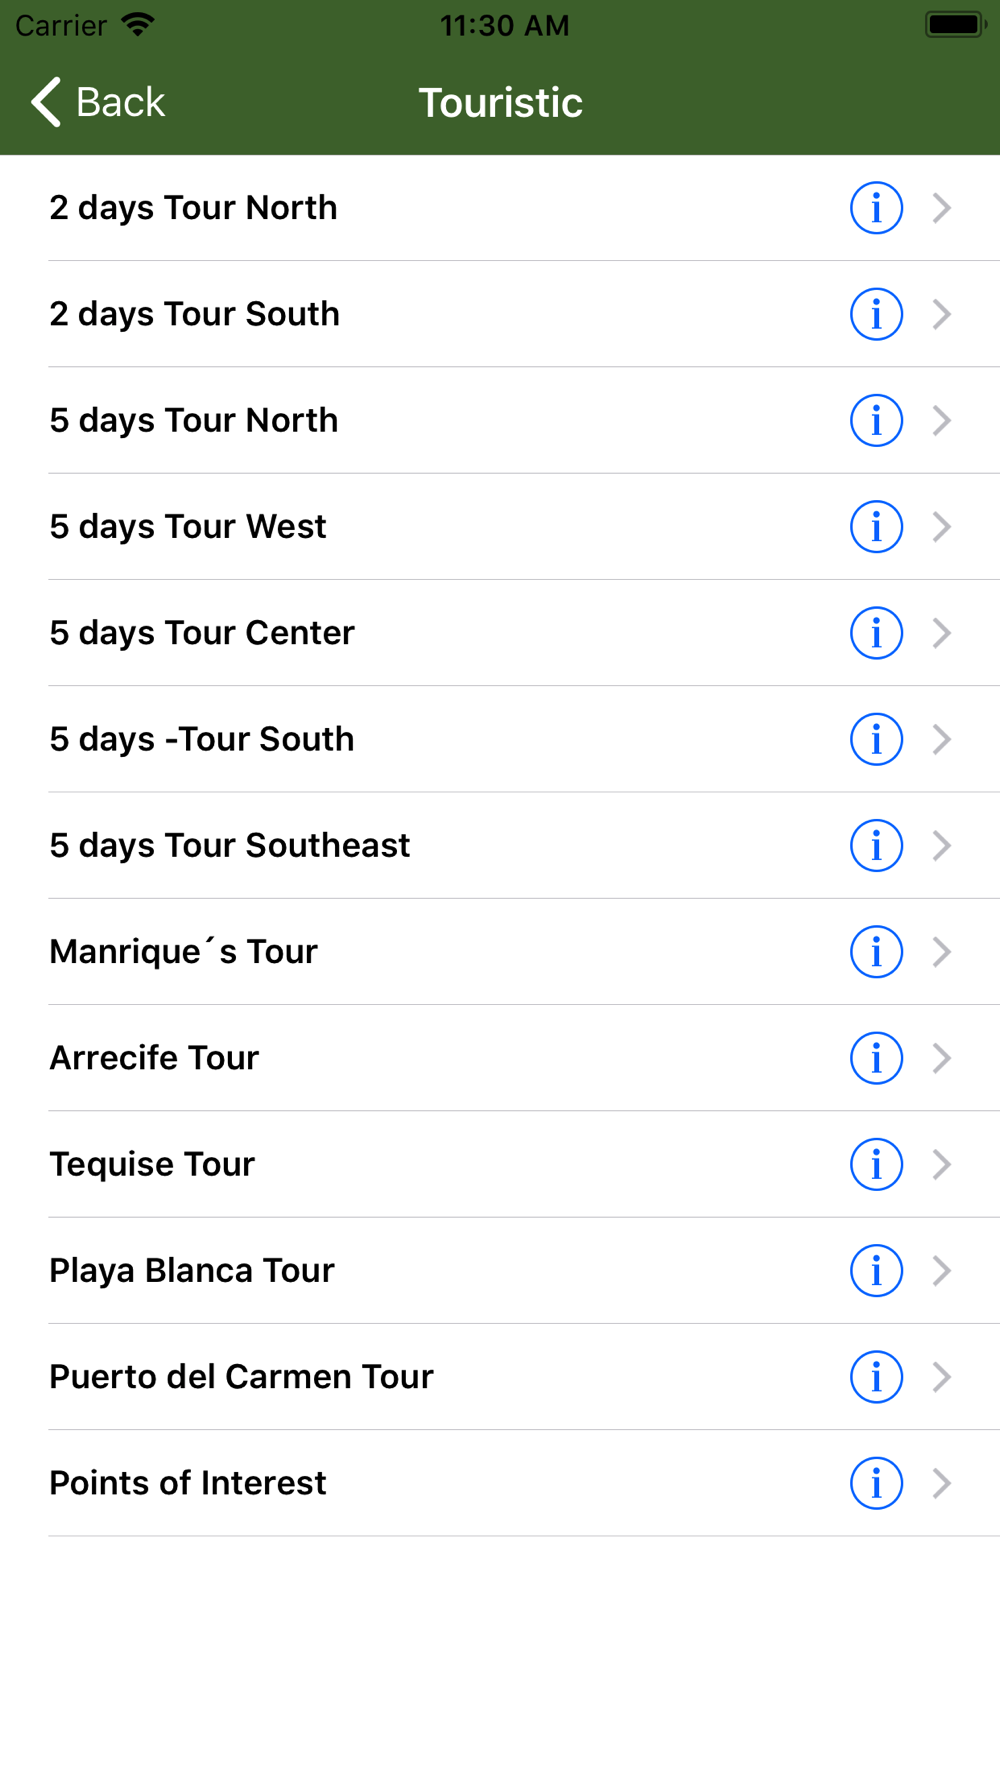Tap info icon beside Manrique's Tour
Image resolution: width=1000 pixels, height=1778 pixels.
pyautogui.click(x=876, y=952)
